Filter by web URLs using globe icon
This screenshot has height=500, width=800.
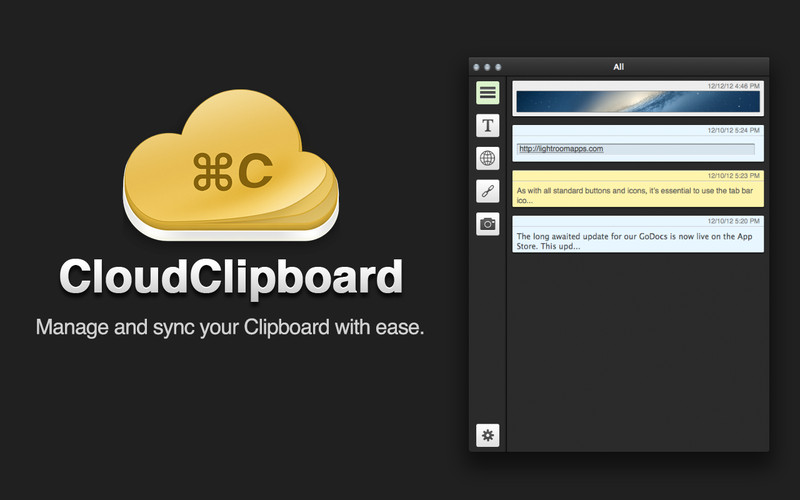coord(488,158)
